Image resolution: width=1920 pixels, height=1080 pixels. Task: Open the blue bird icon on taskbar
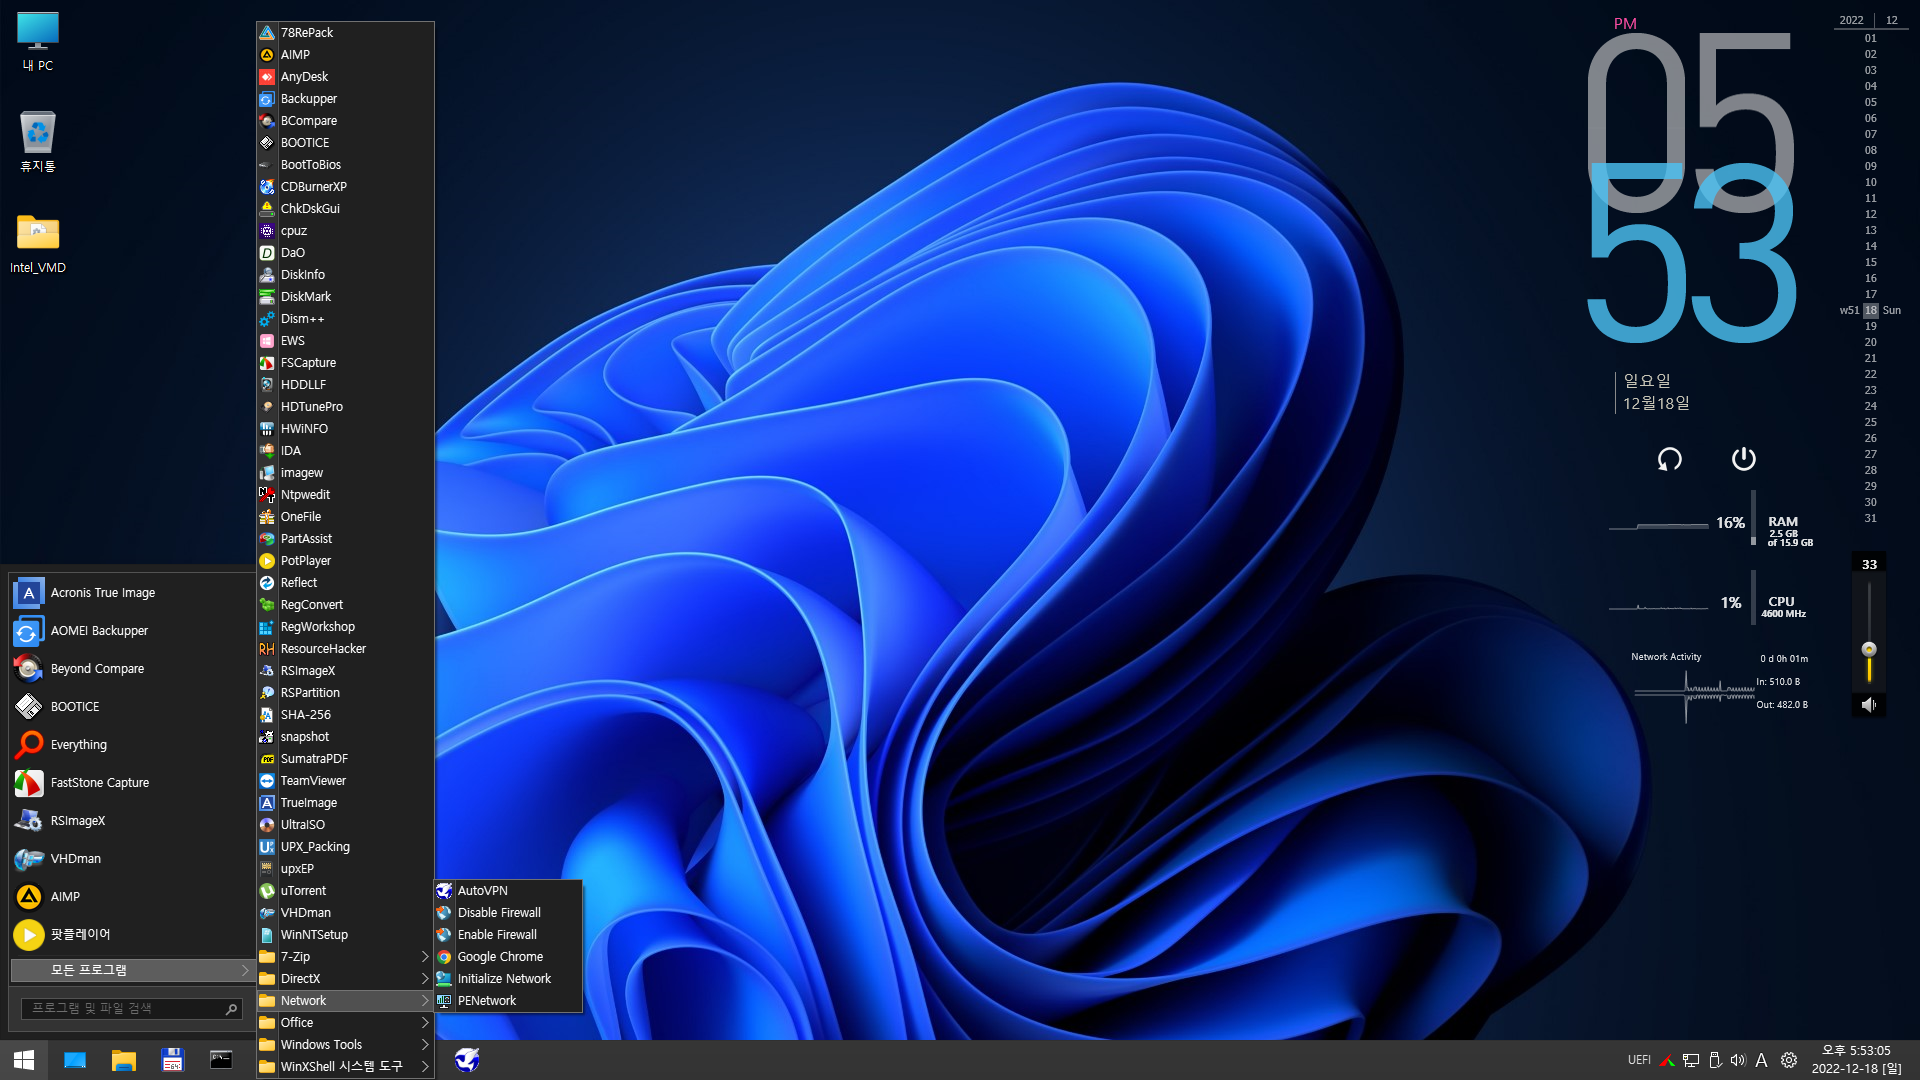click(467, 1060)
